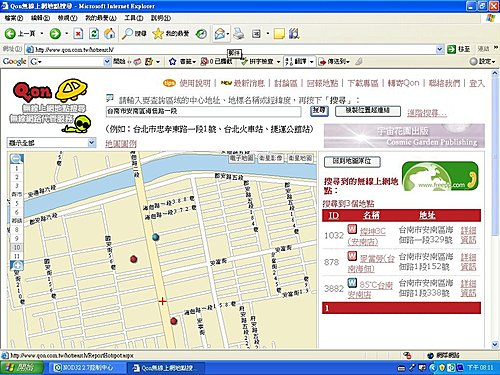
Task: Expand the 顯示全部 category dropdown
Action: (91, 143)
